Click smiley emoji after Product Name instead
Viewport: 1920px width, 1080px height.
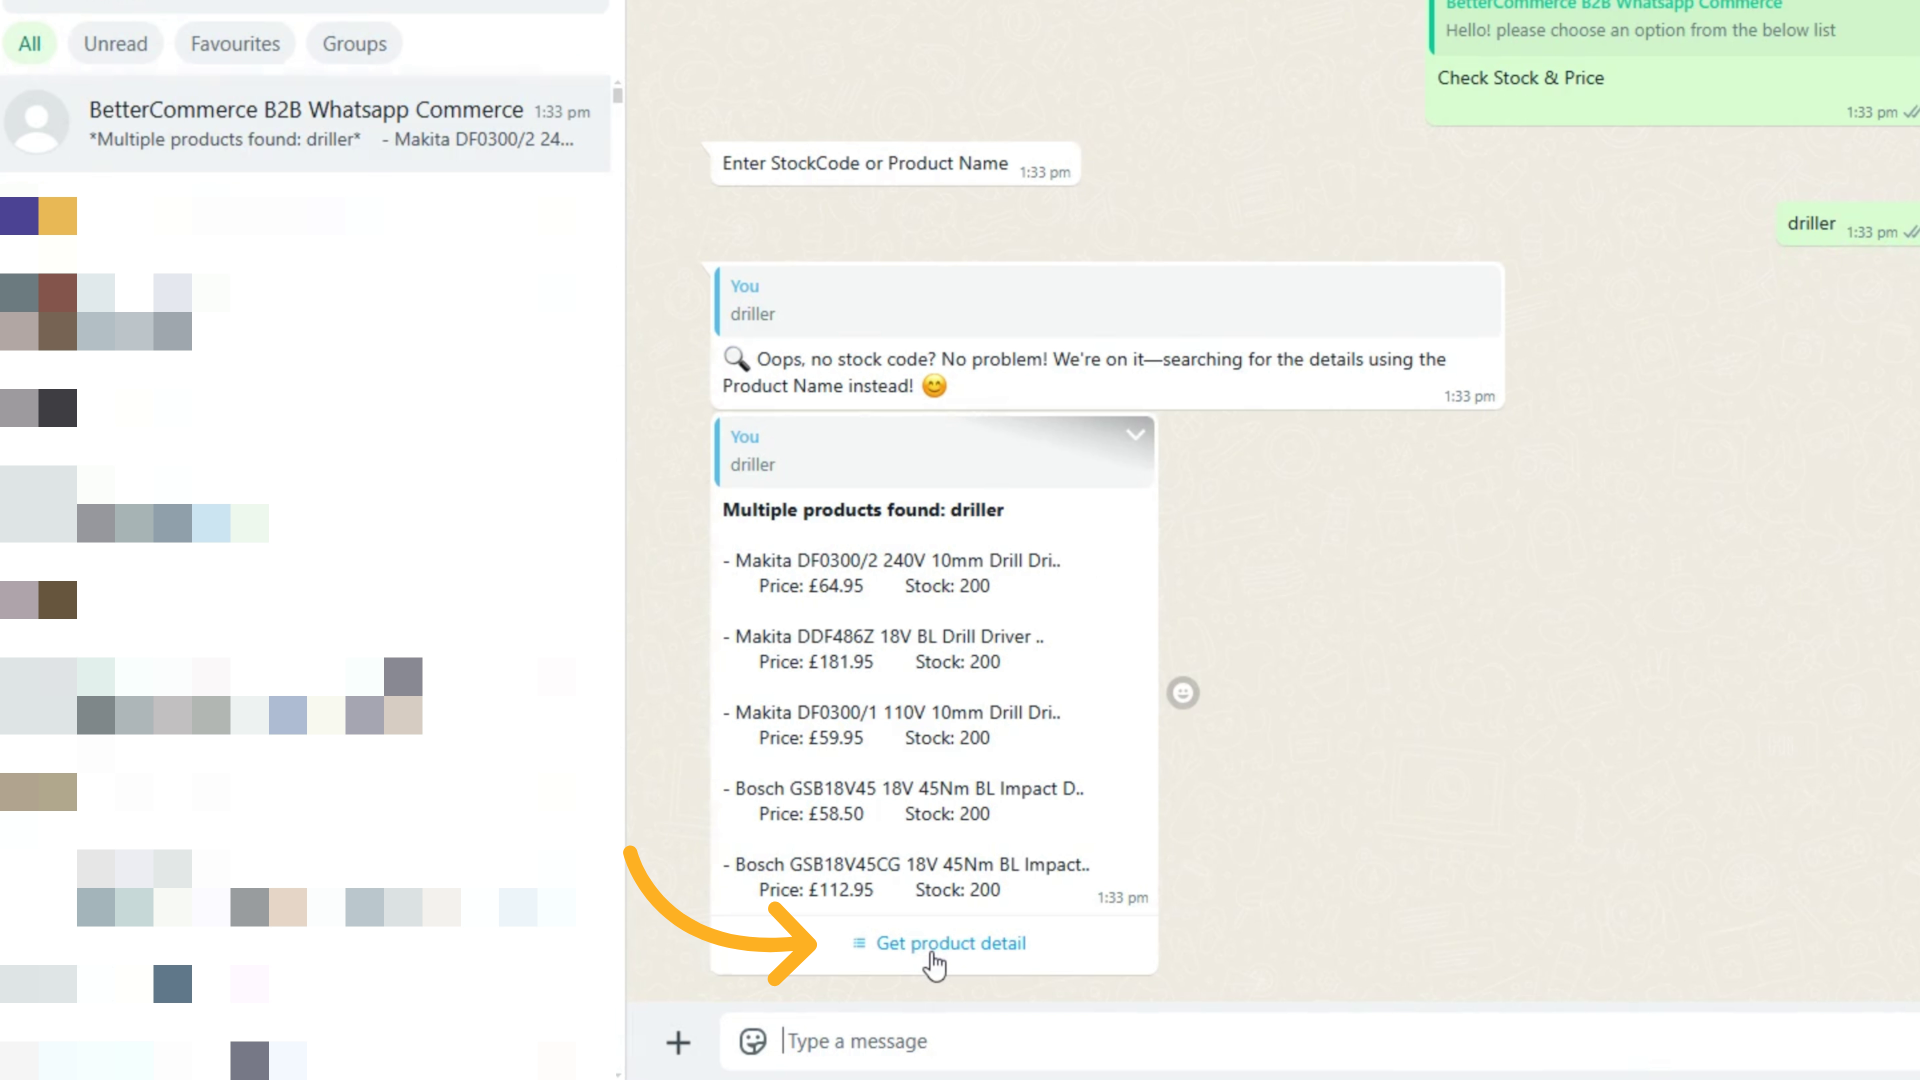click(x=934, y=386)
